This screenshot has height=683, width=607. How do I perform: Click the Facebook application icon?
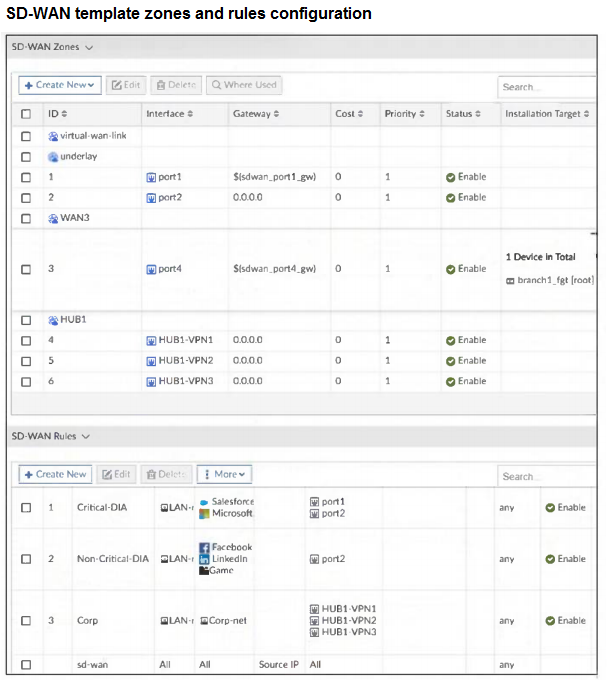click(x=204, y=548)
